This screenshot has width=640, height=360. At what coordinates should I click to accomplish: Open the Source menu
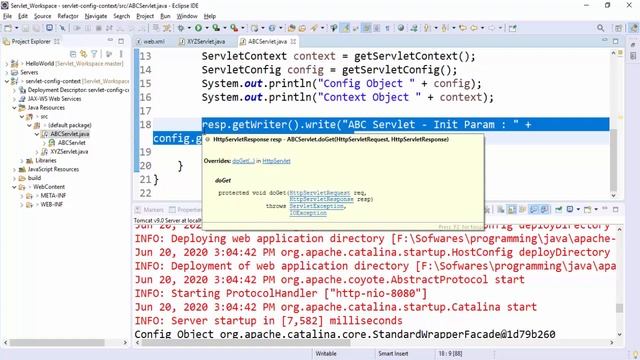click(x=42, y=16)
